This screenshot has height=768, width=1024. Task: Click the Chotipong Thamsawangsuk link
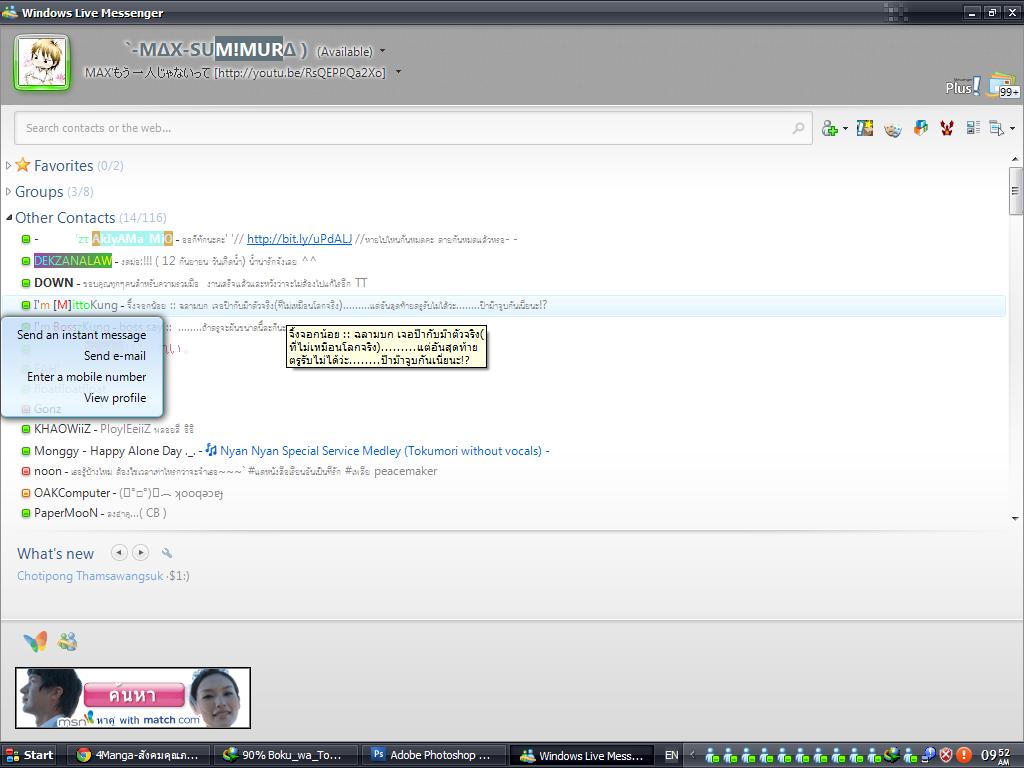tap(90, 576)
